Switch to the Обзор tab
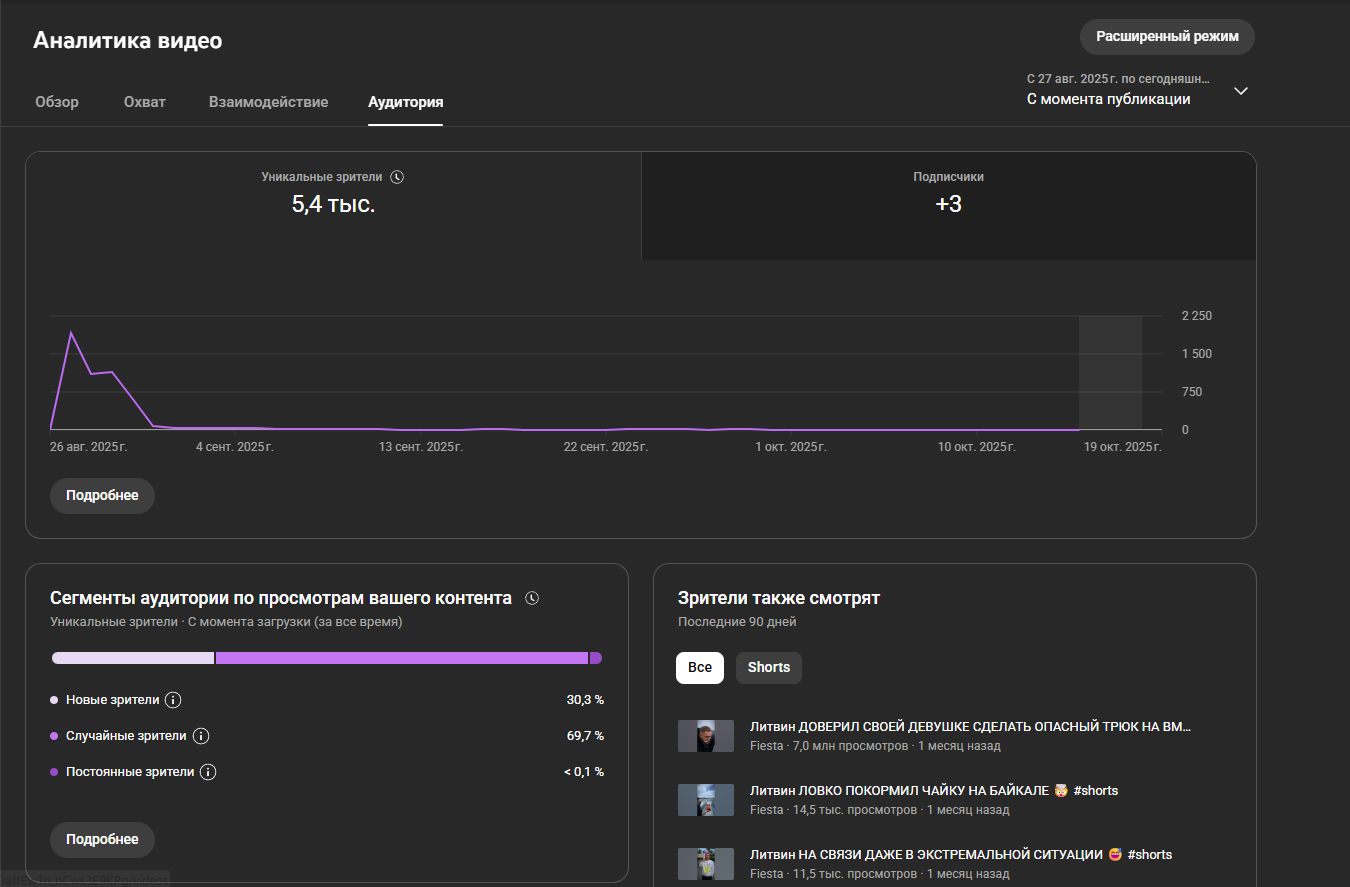 (x=57, y=102)
